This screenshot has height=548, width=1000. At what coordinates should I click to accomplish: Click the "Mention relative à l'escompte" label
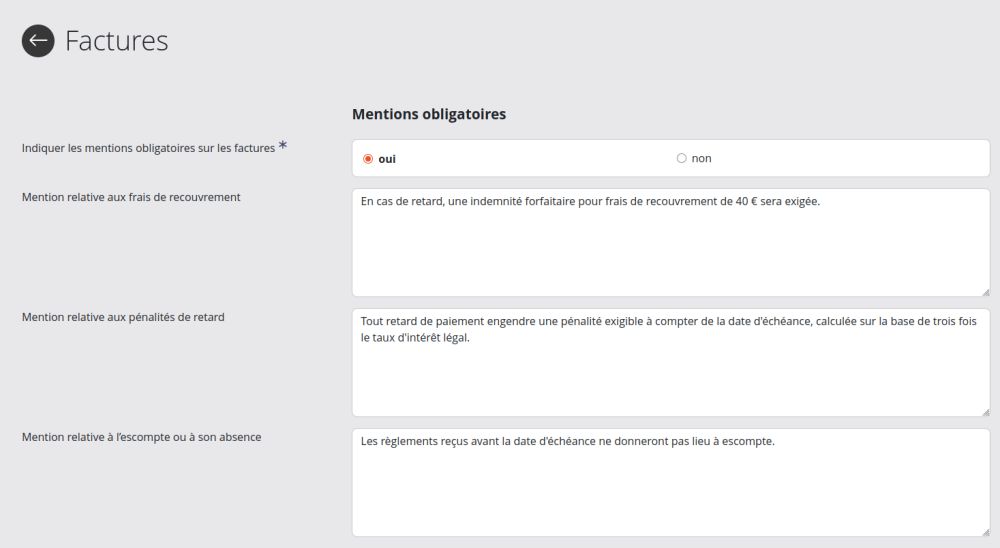(141, 437)
